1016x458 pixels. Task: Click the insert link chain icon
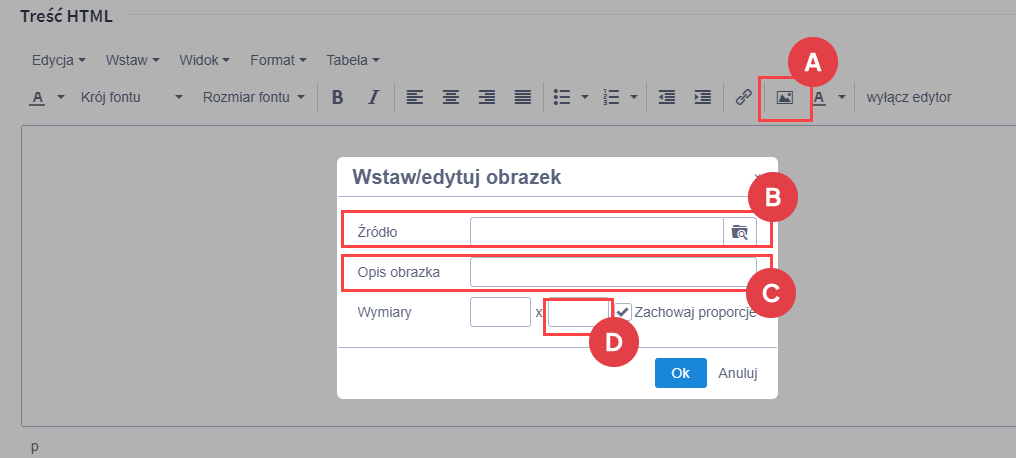click(743, 97)
